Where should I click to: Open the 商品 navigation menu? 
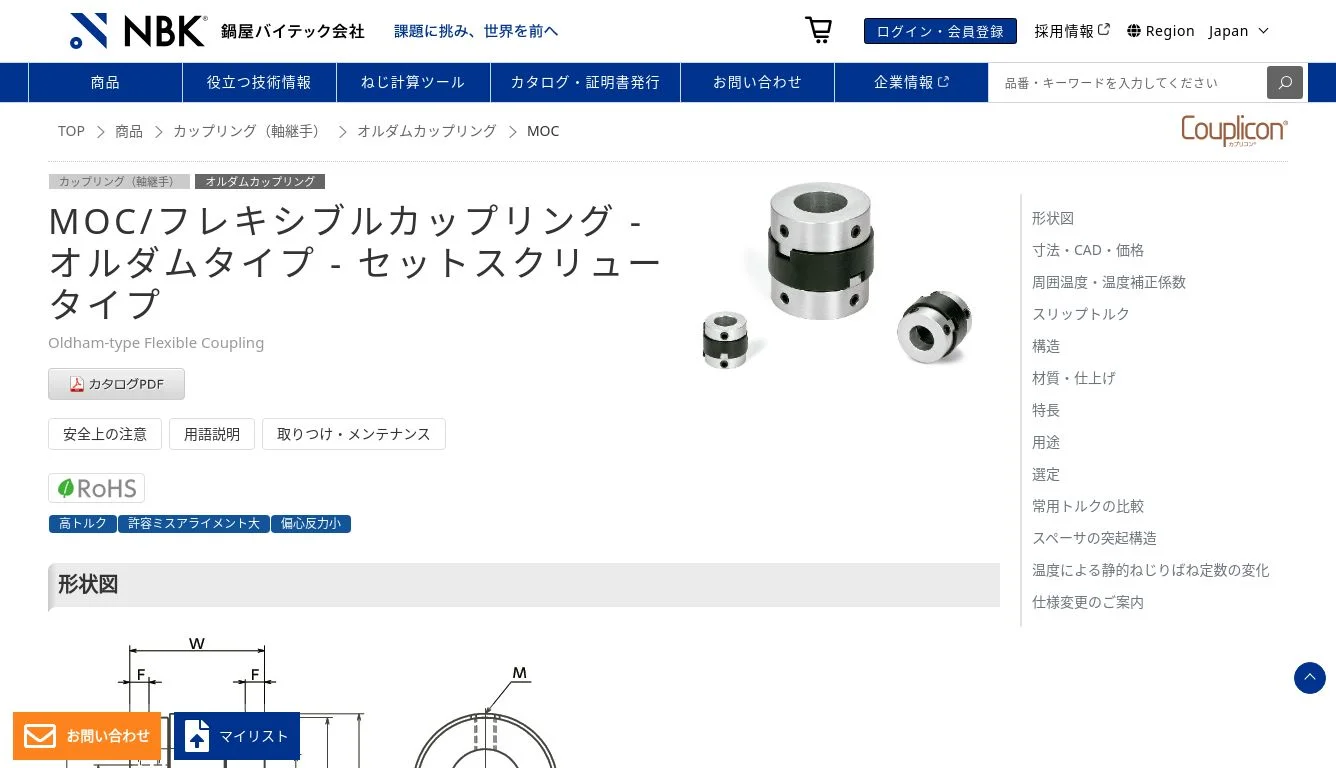click(x=105, y=82)
